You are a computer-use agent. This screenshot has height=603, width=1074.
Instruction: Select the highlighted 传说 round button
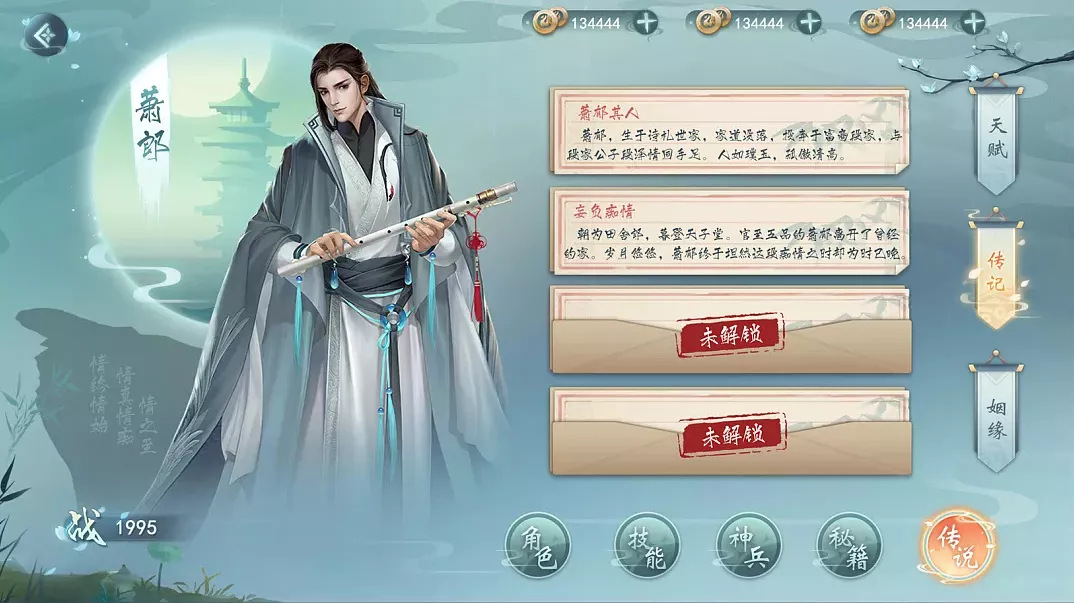tap(957, 546)
